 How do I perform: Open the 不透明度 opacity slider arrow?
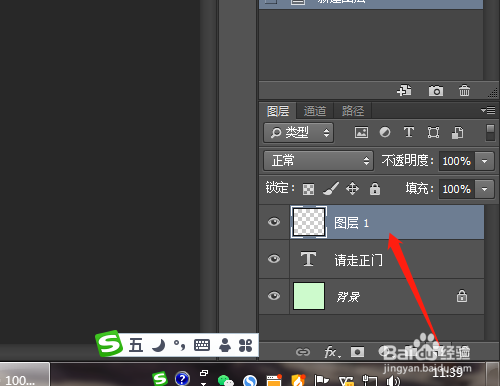[485, 161]
